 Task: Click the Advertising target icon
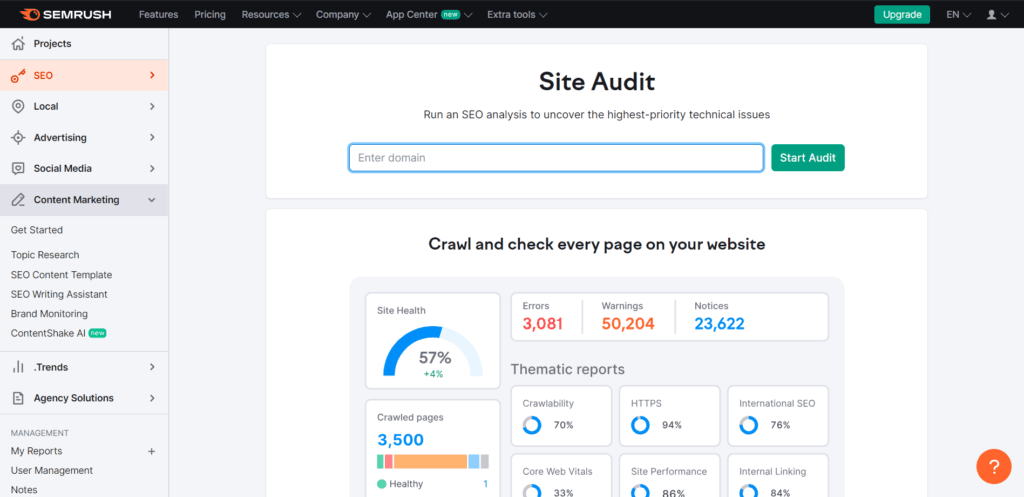click(17, 137)
